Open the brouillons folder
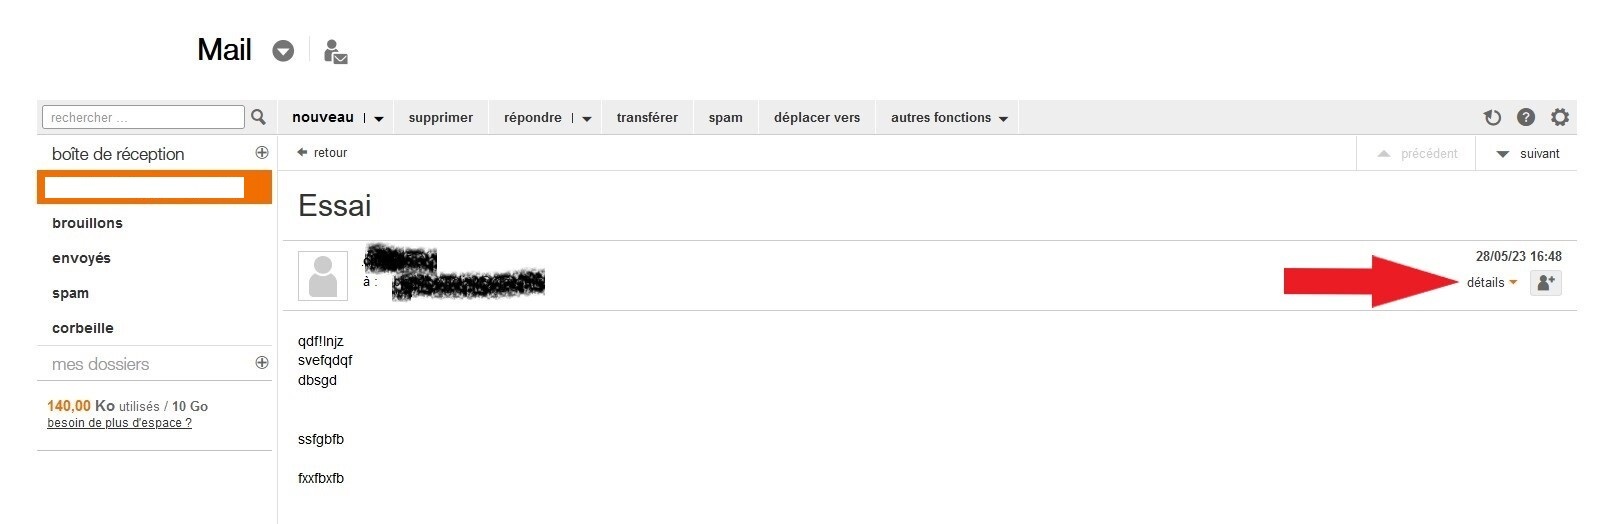 [x=87, y=223]
